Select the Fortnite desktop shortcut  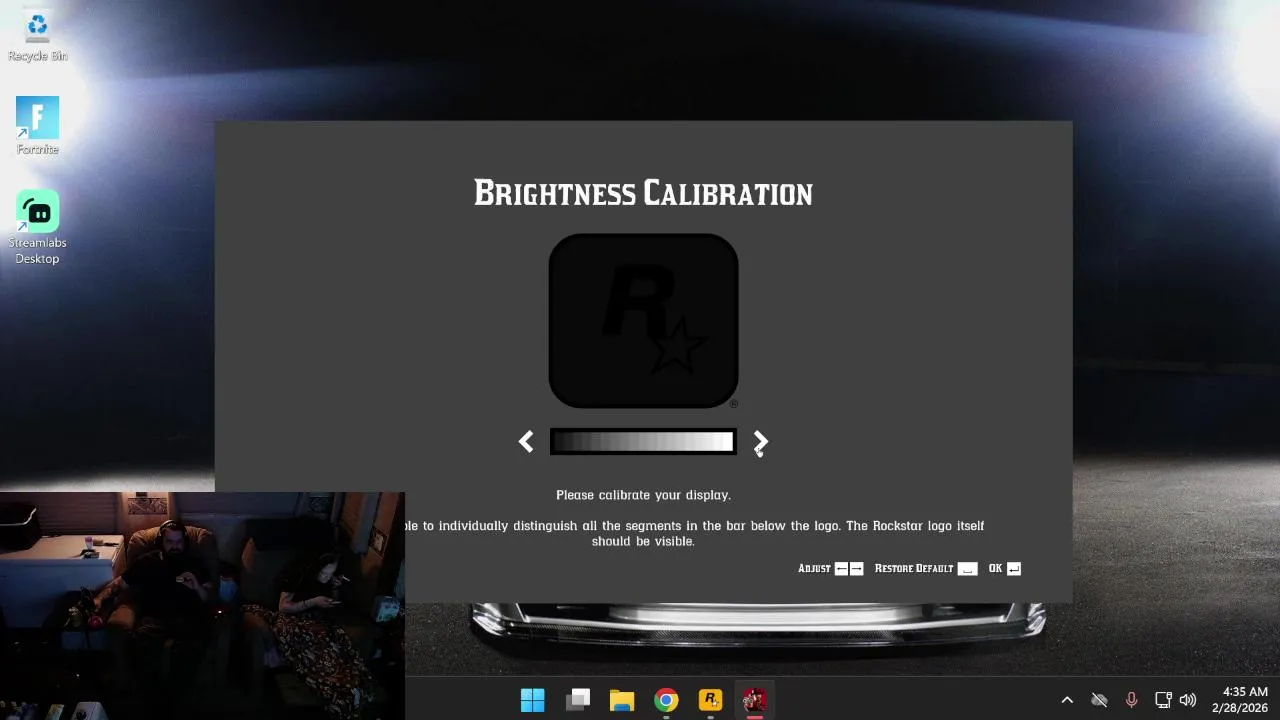(x=37, y=126)
